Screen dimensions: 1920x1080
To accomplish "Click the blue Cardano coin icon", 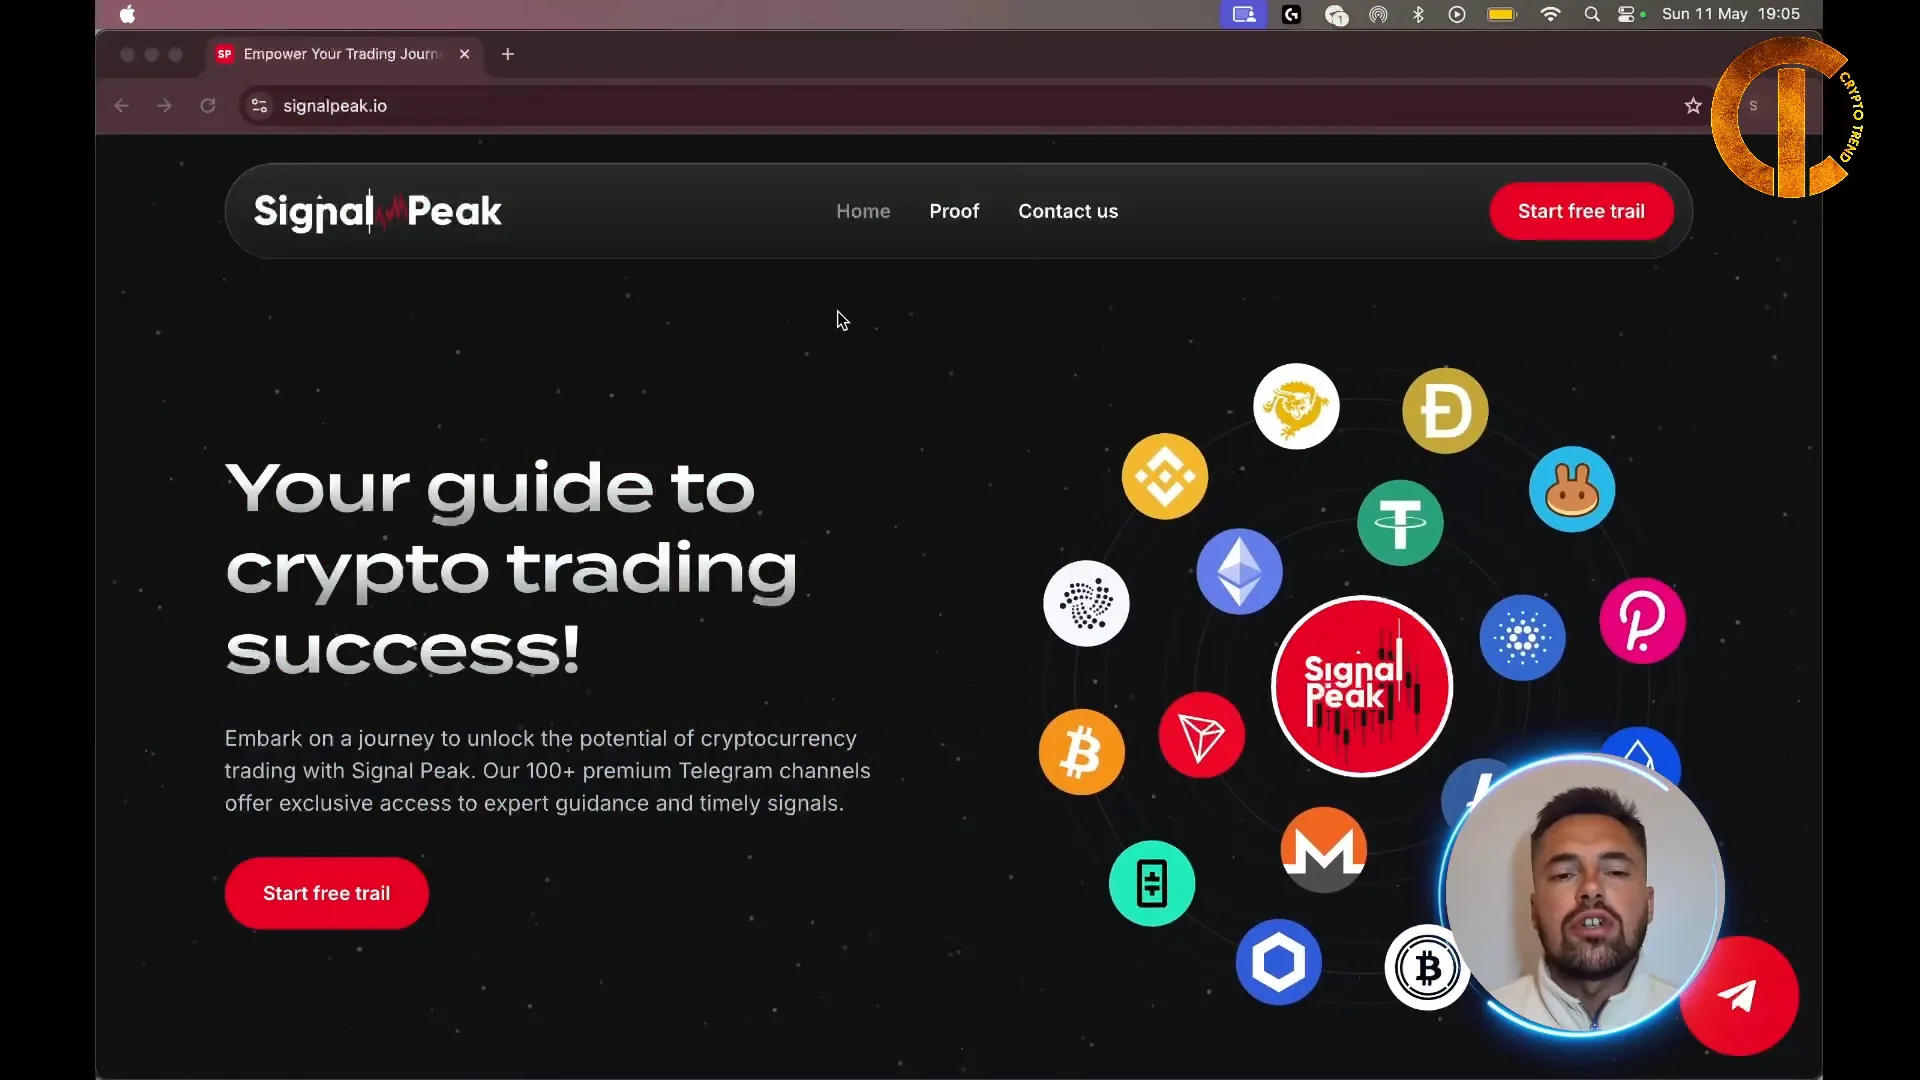I will [1522, 638].
